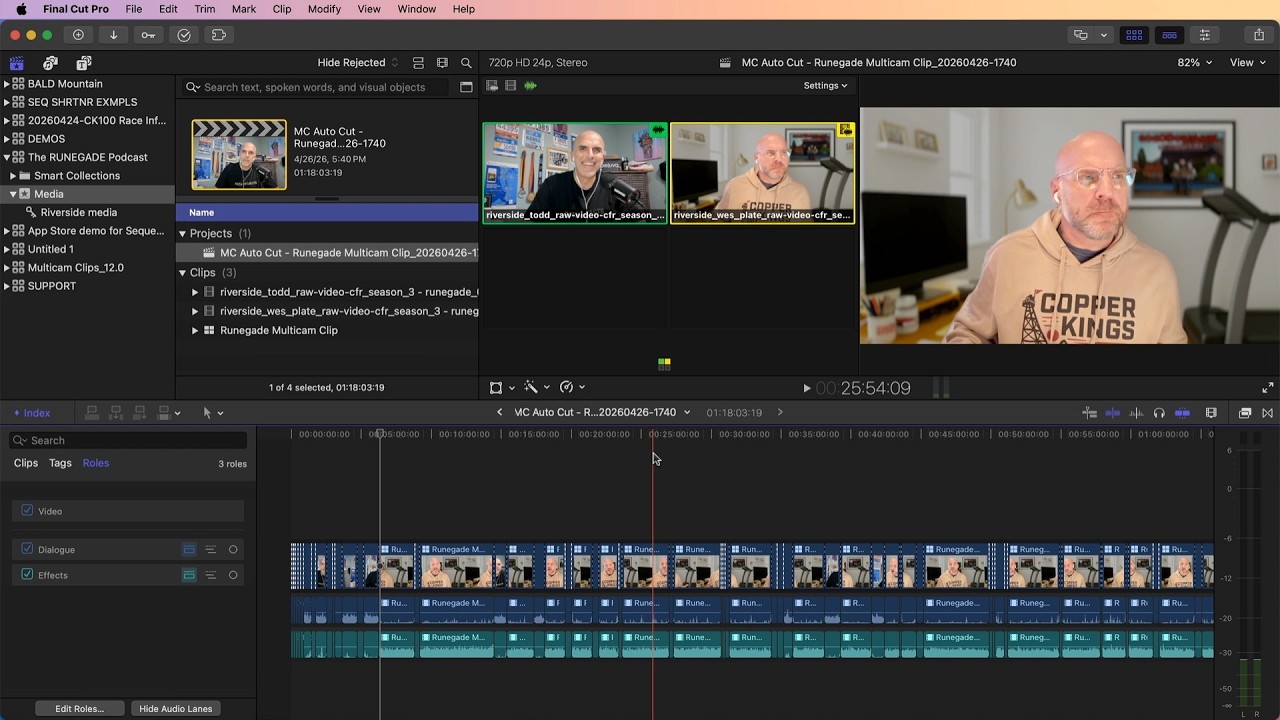Click the share export icon
This screenshot has height=720, width=1280.
pos(1259,35)
